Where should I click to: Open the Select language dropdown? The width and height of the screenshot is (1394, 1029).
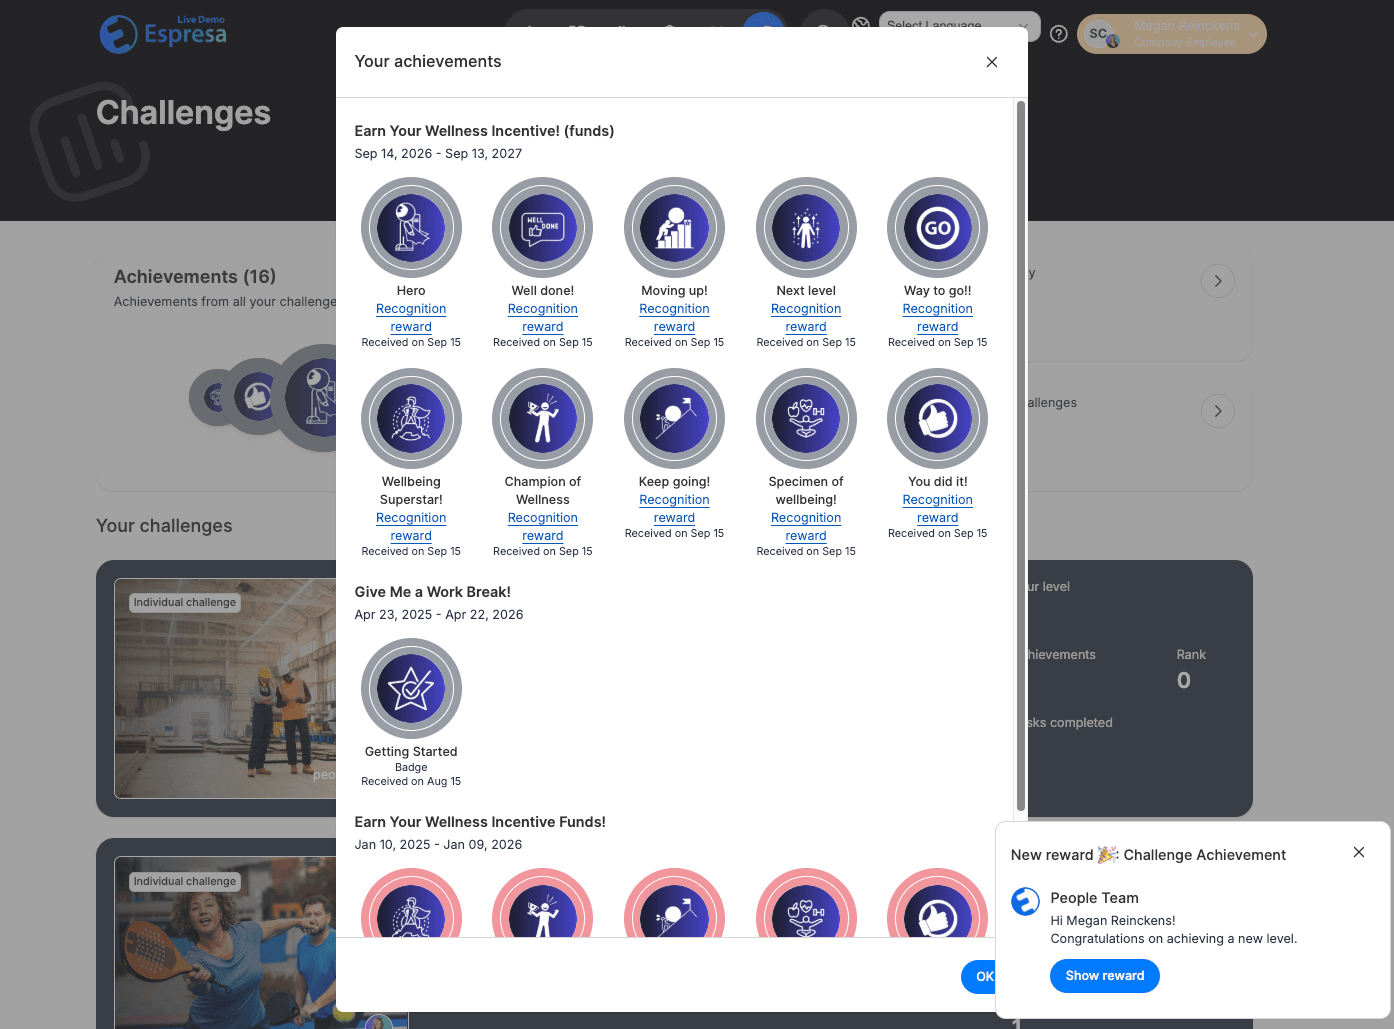click(x=959, y=25)
